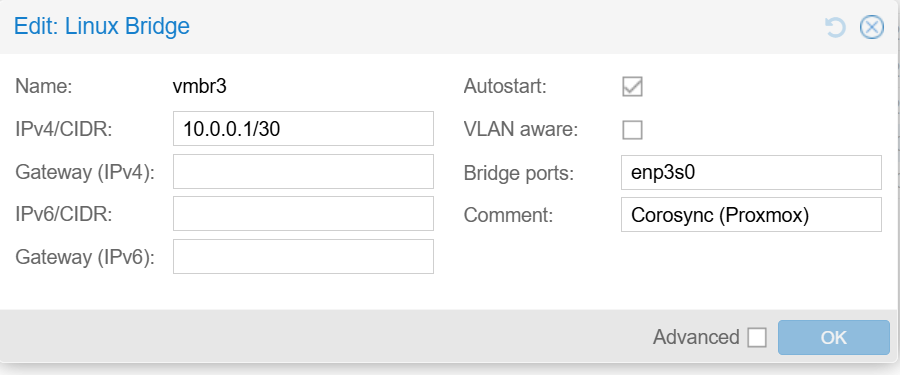Tick the Advanced checkbox
Viewport: 900px width, 375px height.
(757, 338)
